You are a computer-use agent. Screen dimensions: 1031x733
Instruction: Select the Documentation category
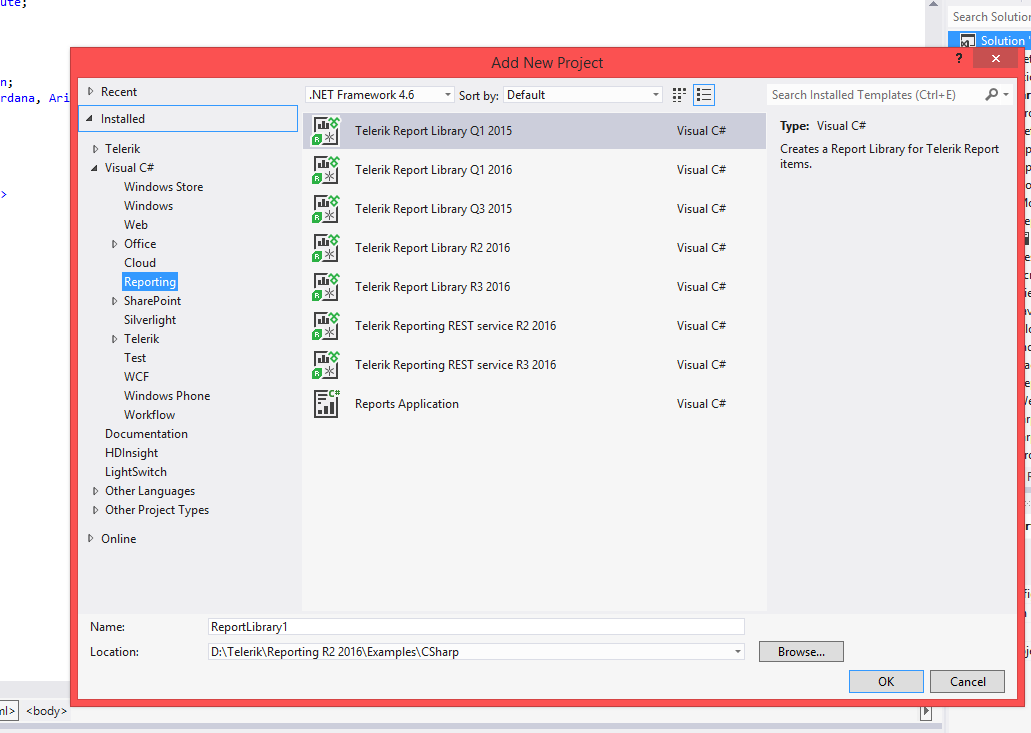[x=146, y=434]
